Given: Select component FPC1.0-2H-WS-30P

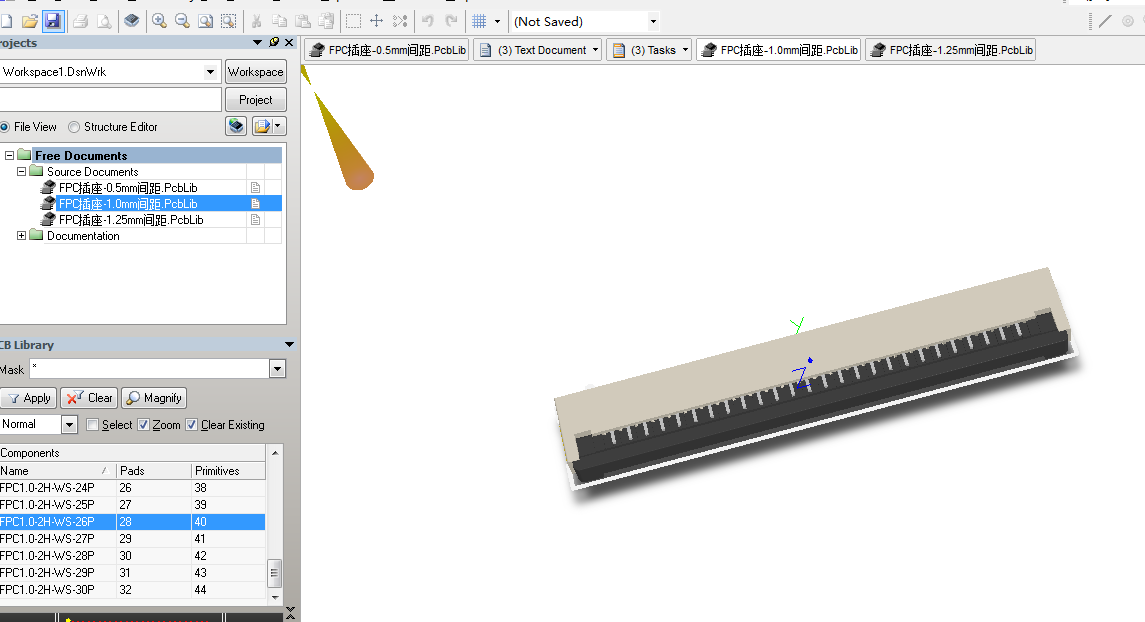Looking at the screenshot, I should point(47,590).
